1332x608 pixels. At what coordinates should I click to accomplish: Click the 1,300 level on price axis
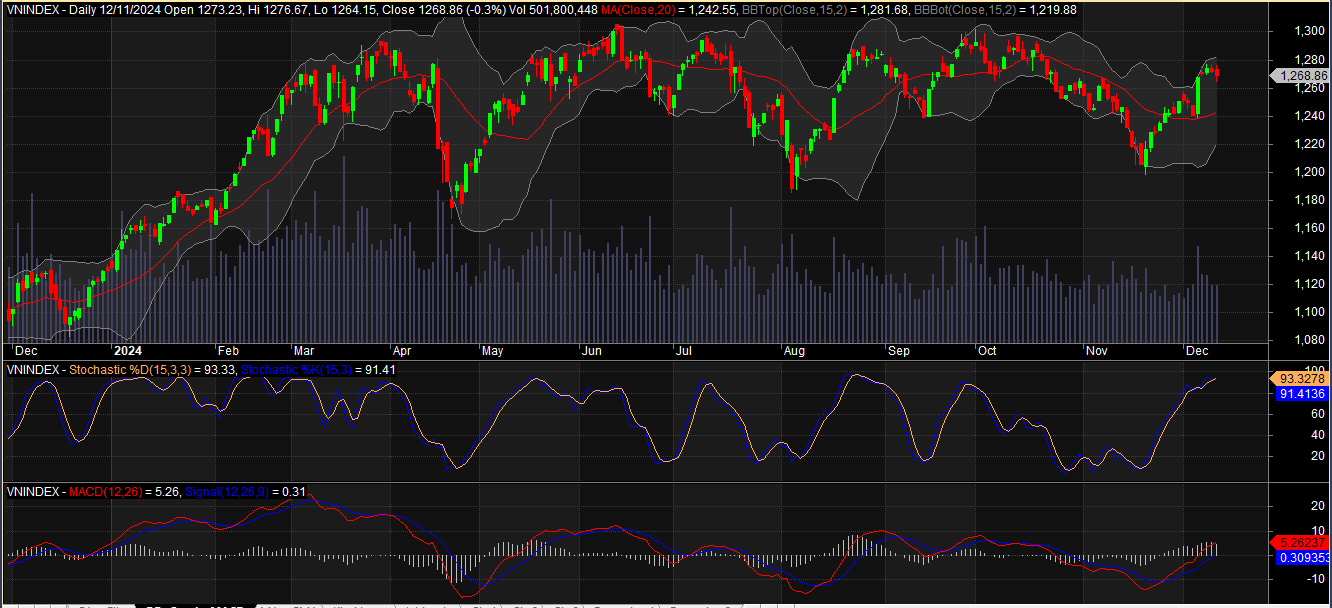(1295, 31)
